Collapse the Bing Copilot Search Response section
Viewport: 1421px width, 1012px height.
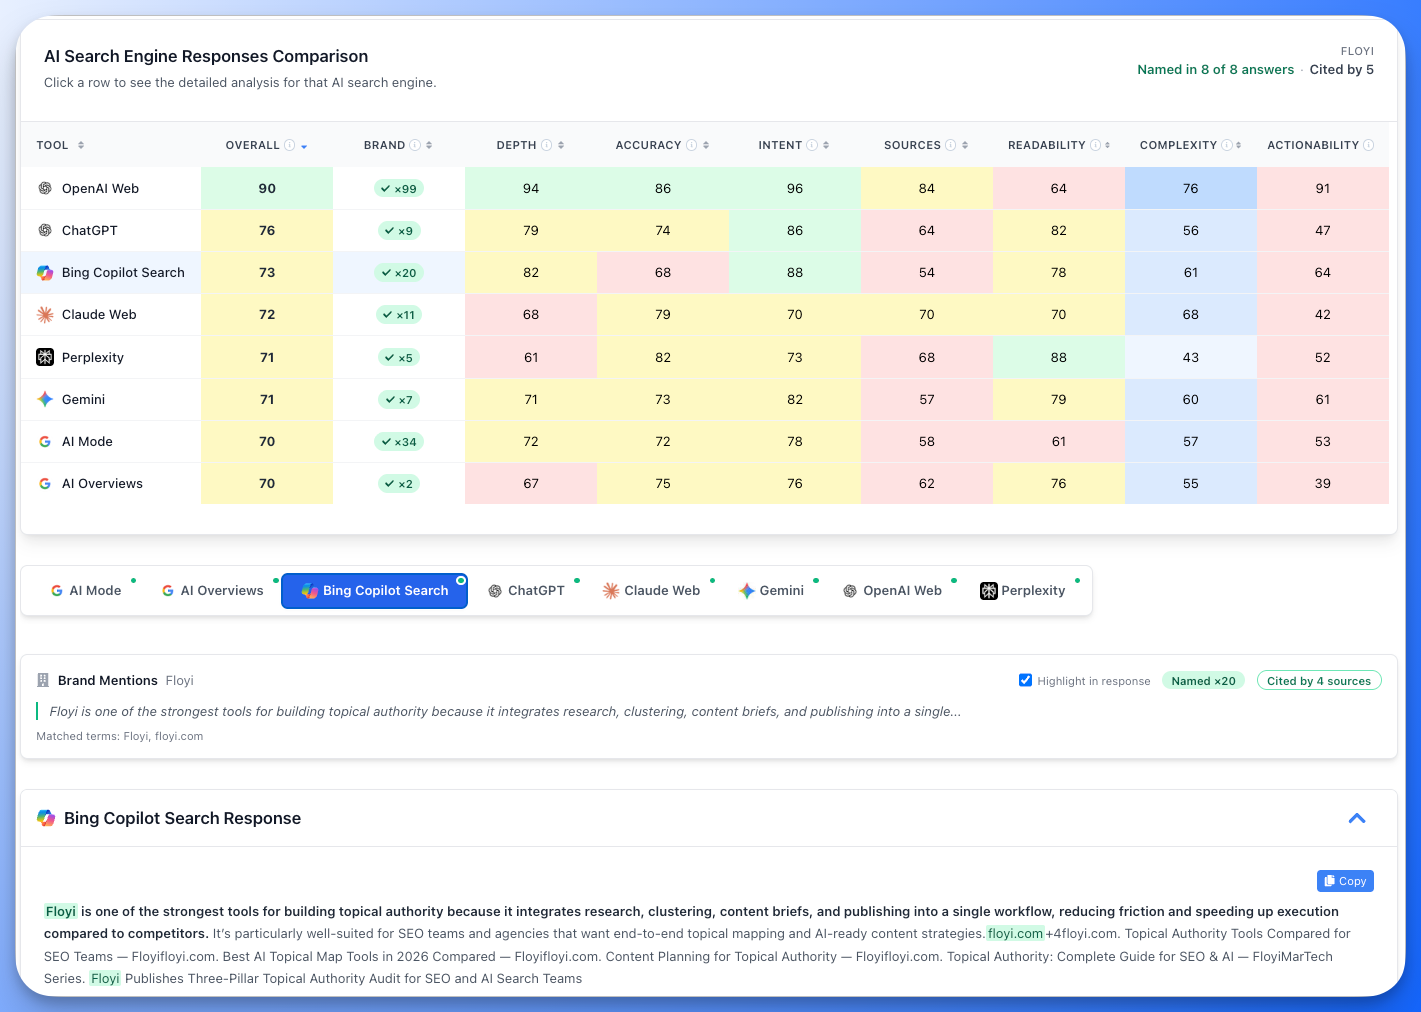(1357, 818)
